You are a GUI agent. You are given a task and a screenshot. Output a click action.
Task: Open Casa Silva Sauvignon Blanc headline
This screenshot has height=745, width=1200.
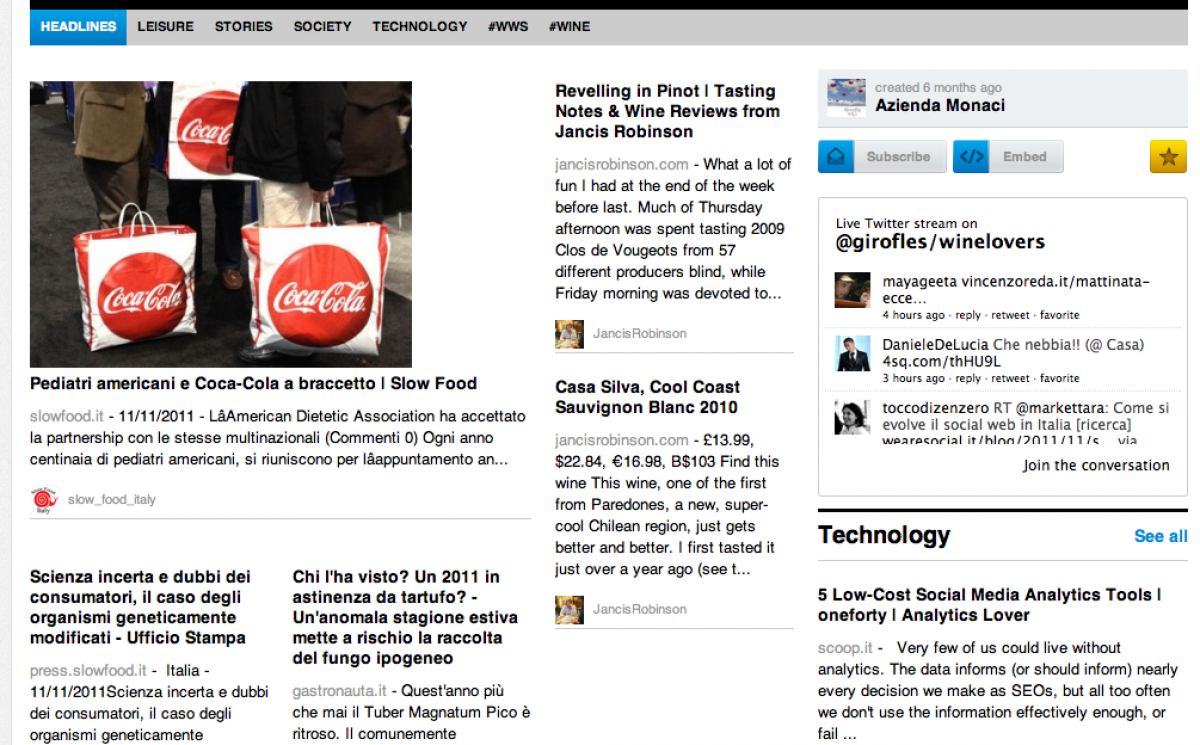pos(648,397)
